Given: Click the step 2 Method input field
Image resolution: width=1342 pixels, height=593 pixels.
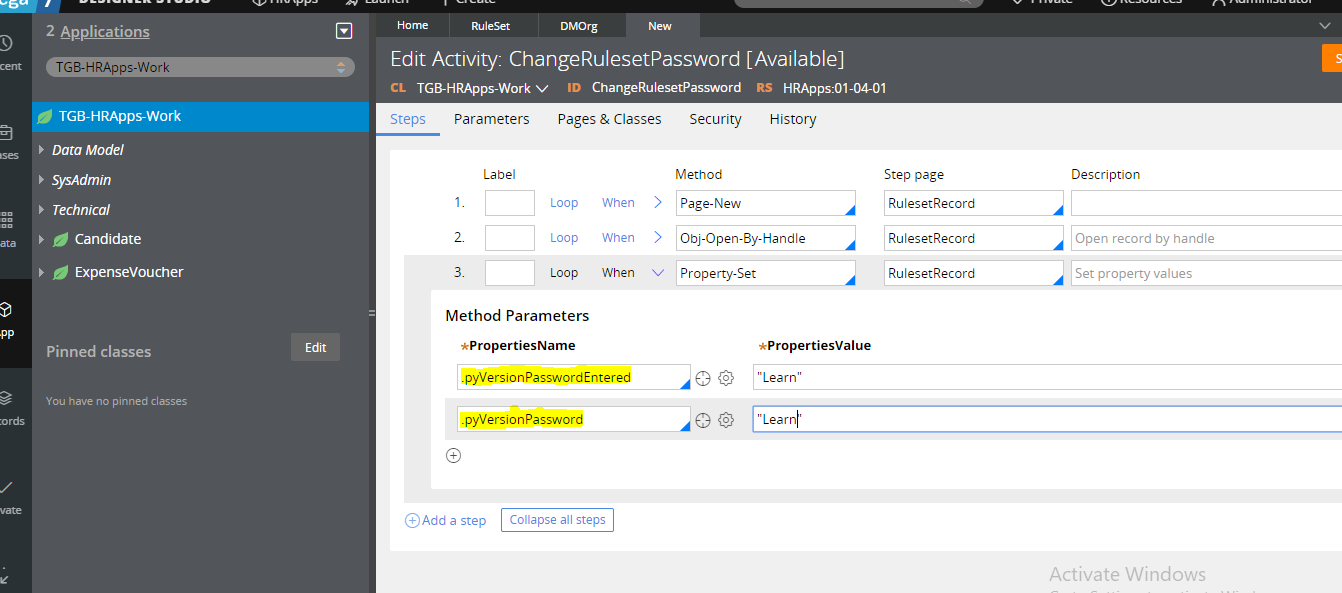Looking at the screenshot, I should point(762,238).
